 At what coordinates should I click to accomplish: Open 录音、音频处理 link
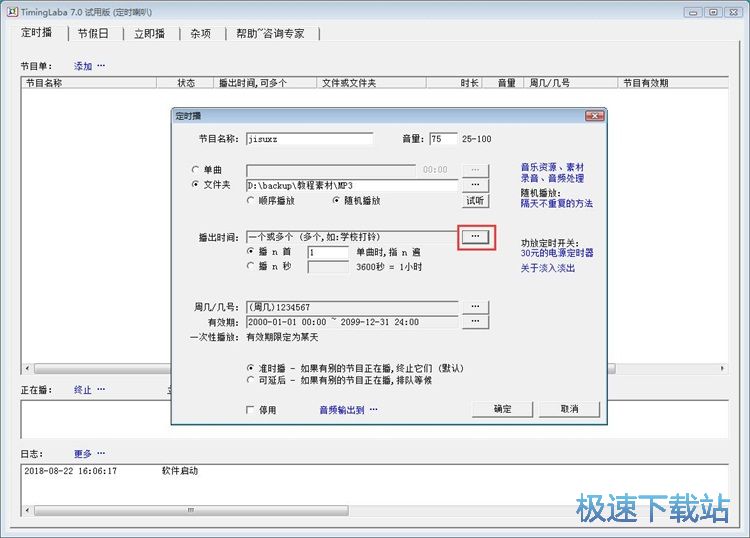click(x=552, y=178)
